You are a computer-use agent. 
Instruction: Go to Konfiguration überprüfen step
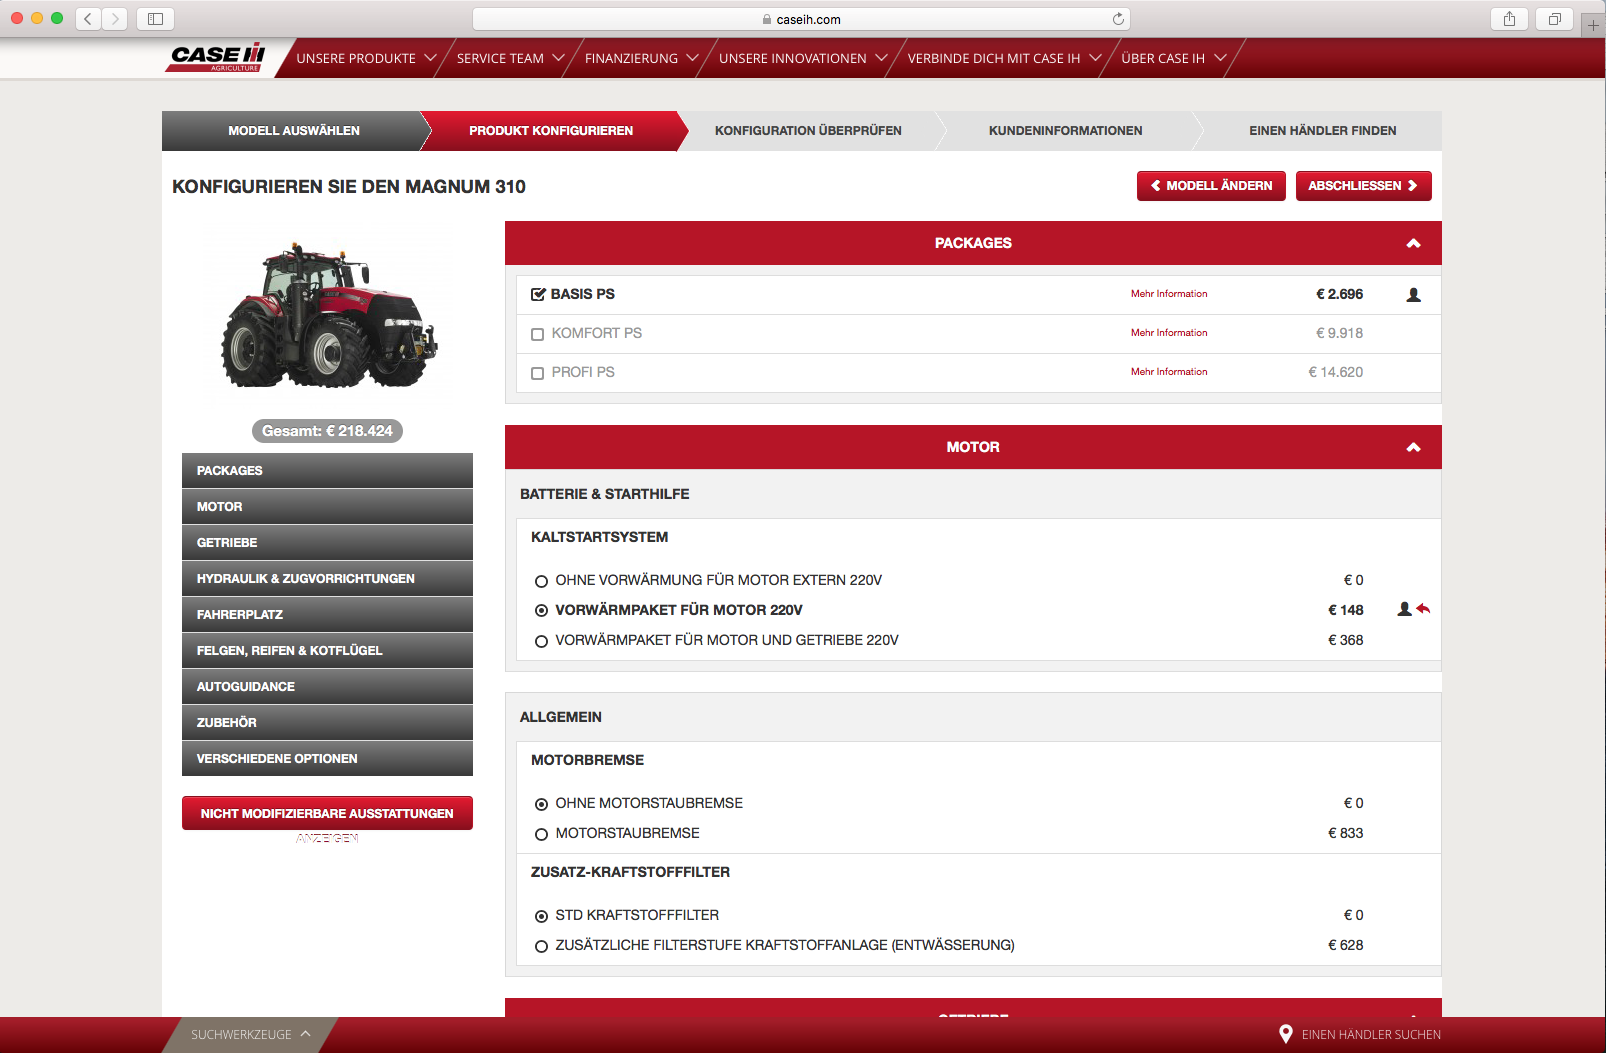click(x=808, y=131)
